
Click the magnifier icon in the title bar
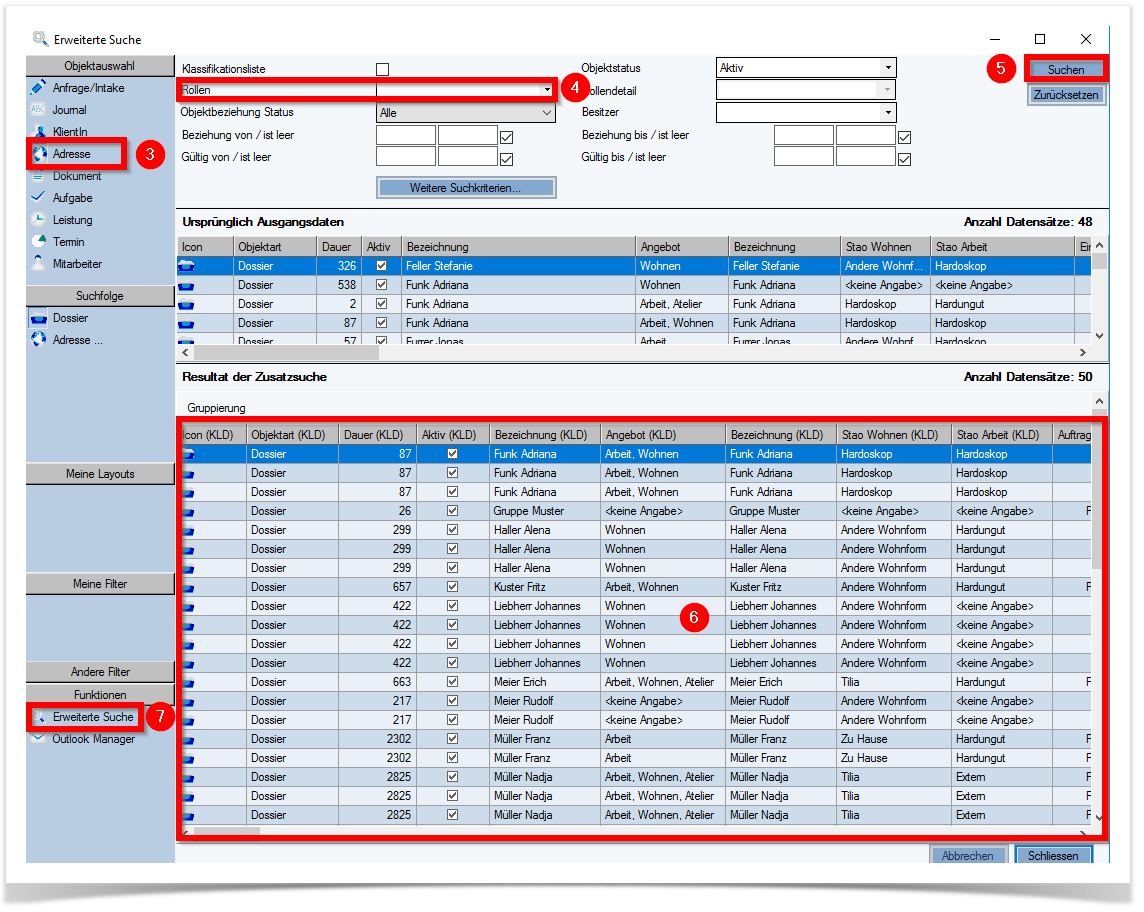pyautogui.click(x=39, y=39)
